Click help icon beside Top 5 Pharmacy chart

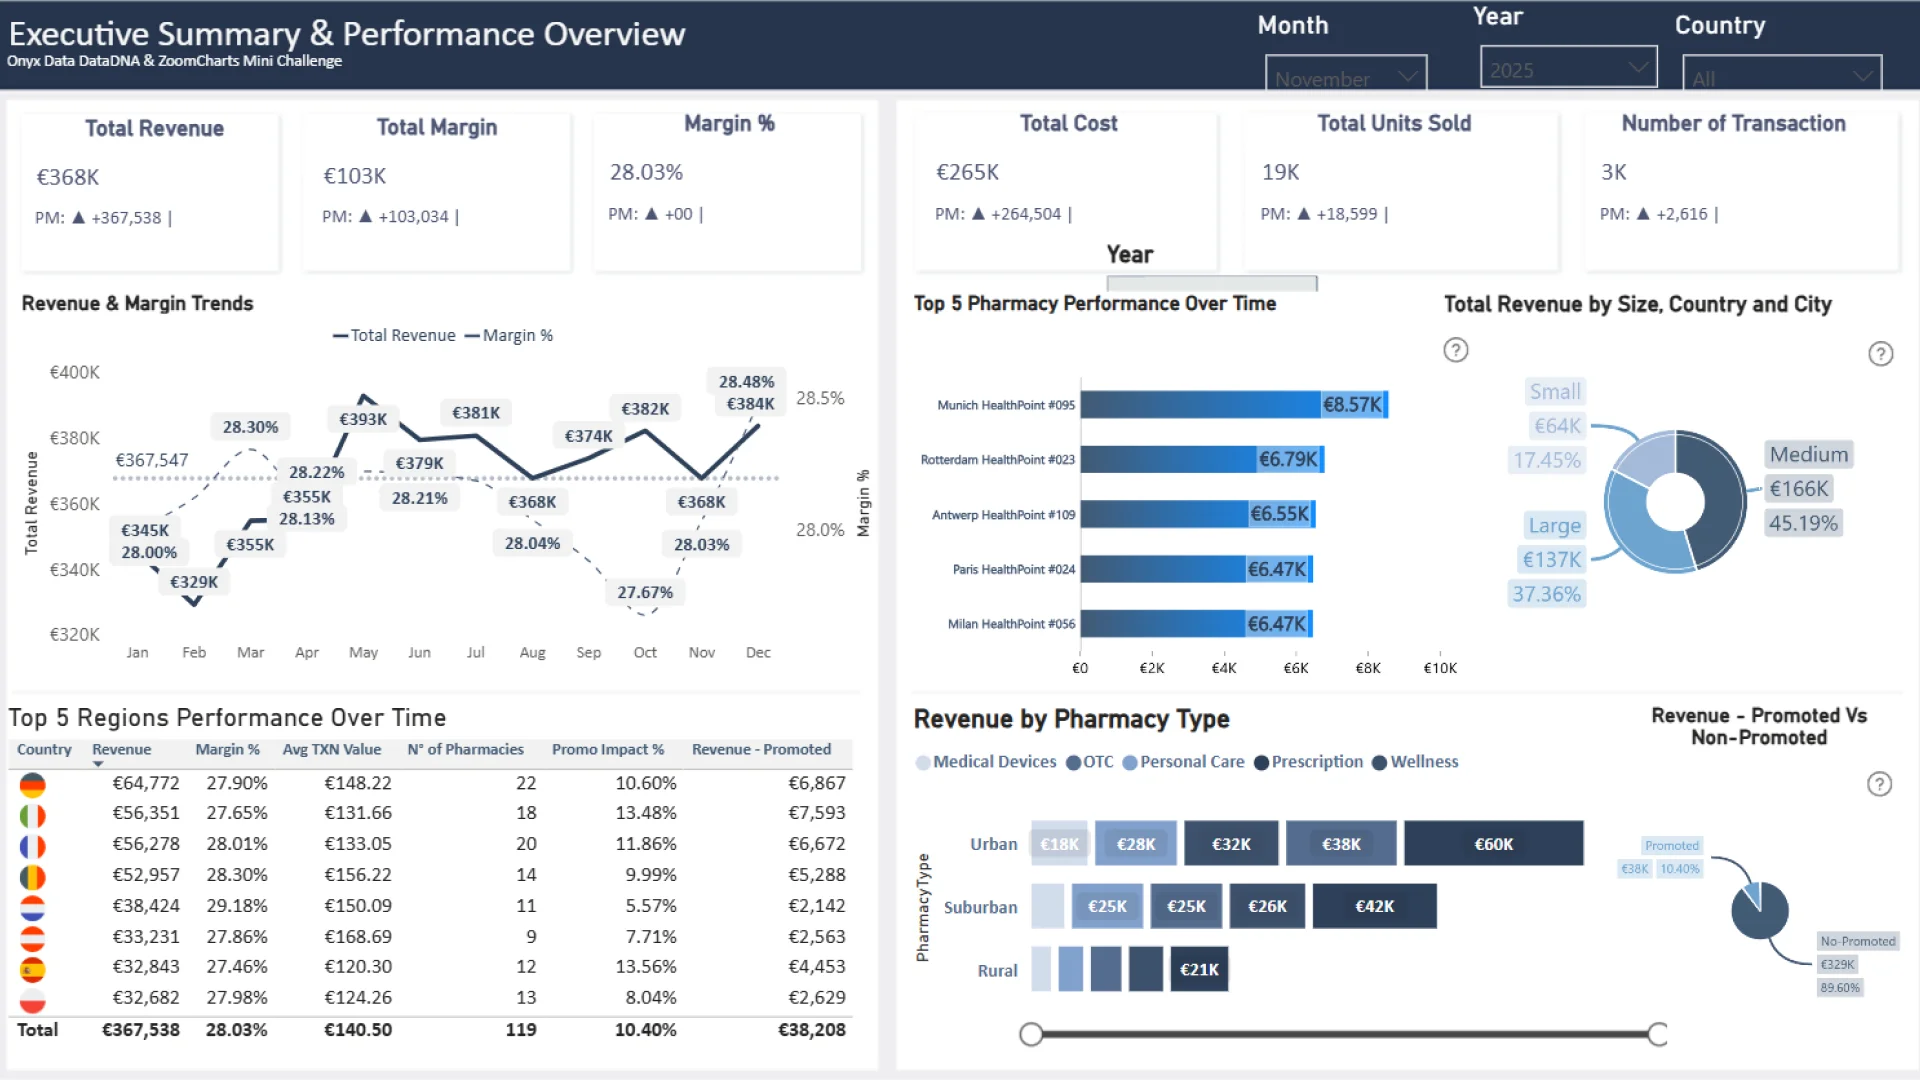click(1455, 350)
